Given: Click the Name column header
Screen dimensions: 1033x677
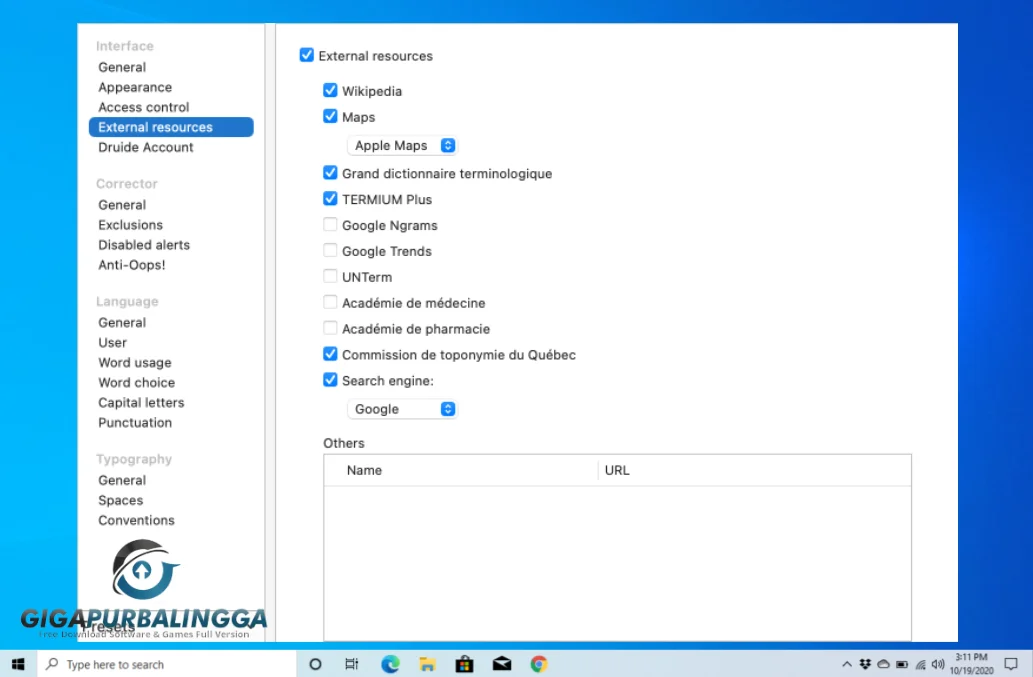Looking at the screenshot, I should [461, 470].
